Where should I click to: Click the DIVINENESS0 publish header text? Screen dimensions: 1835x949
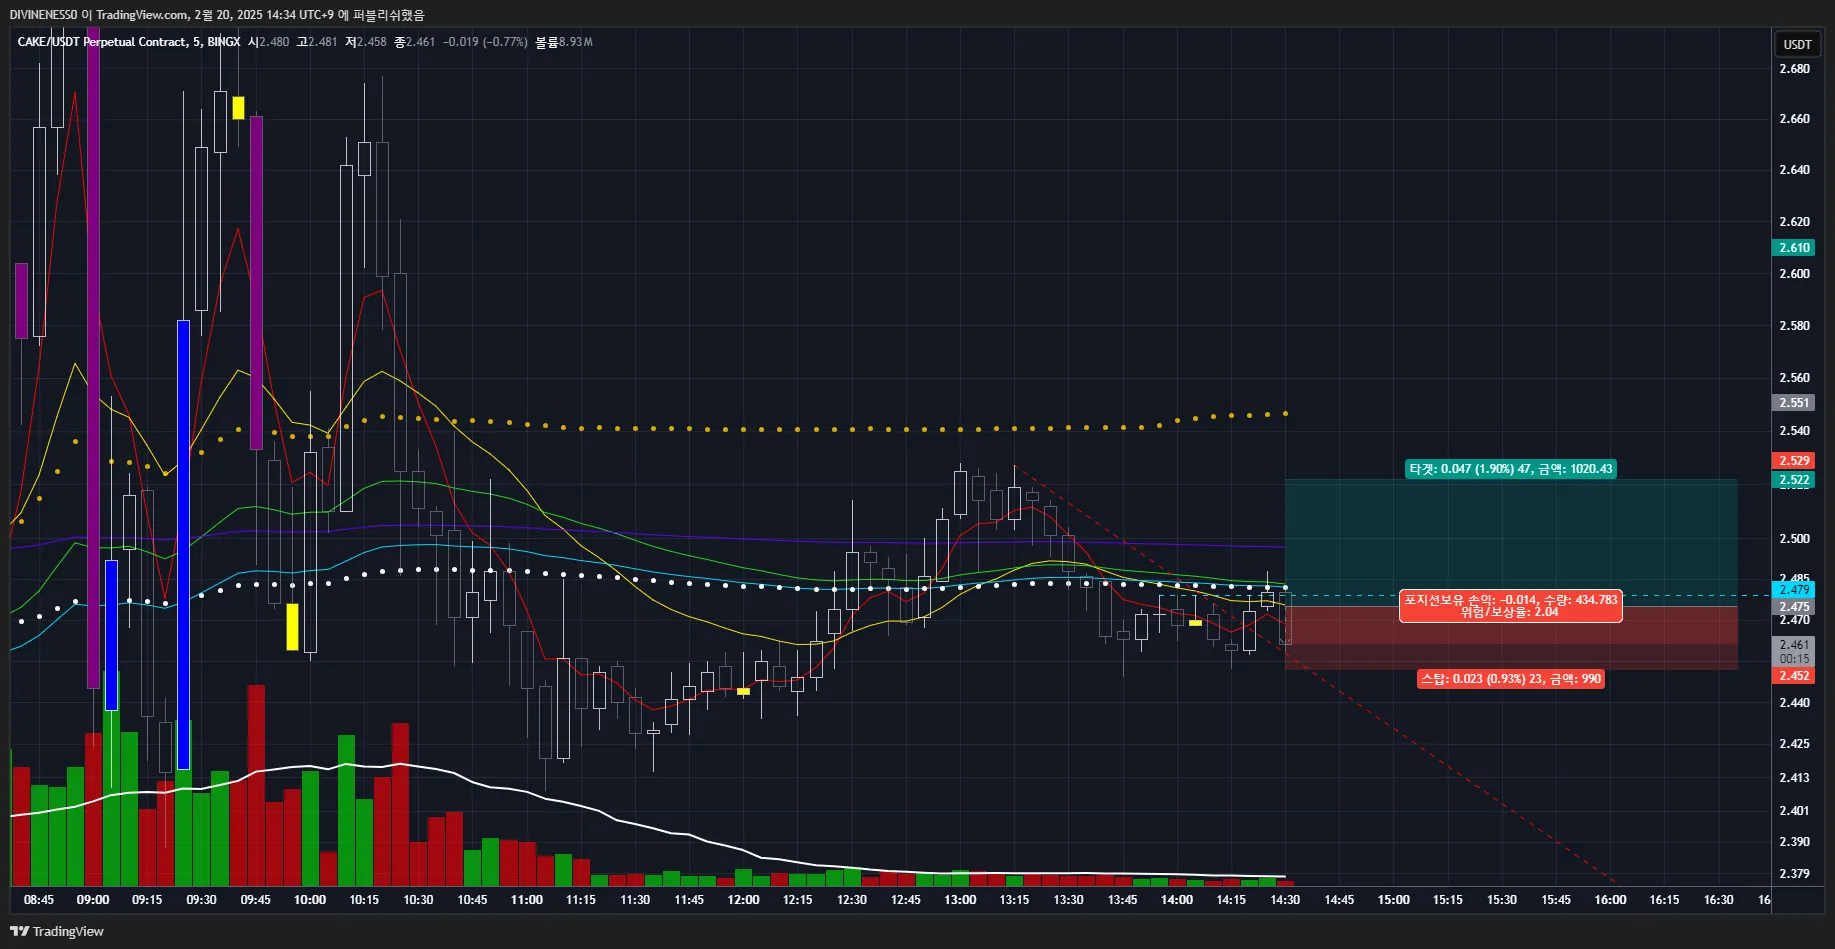click(217, 15)
